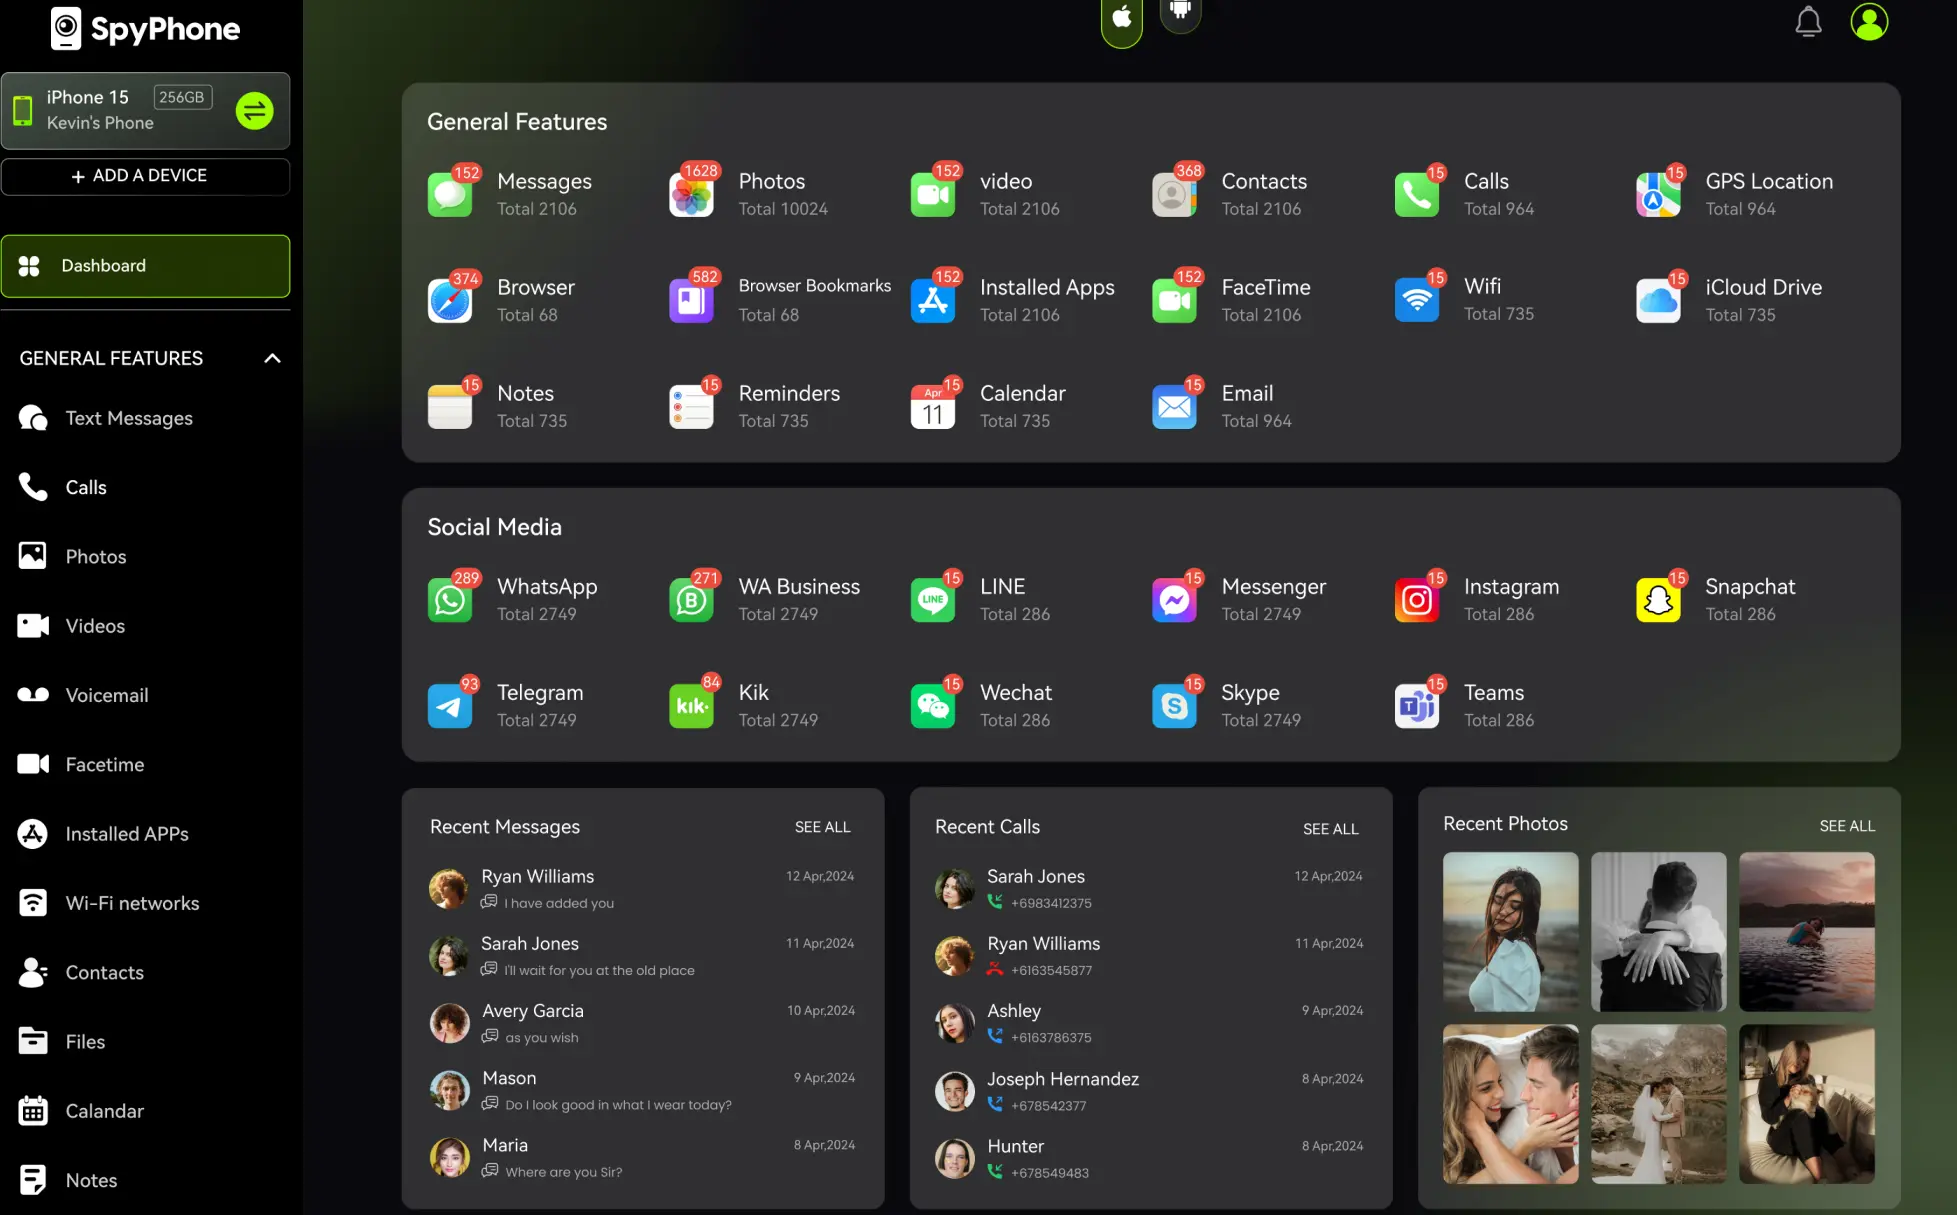View Ryan Williams recent message
The width and height of the screenshot is (1957, 1215).
[644, 887]
